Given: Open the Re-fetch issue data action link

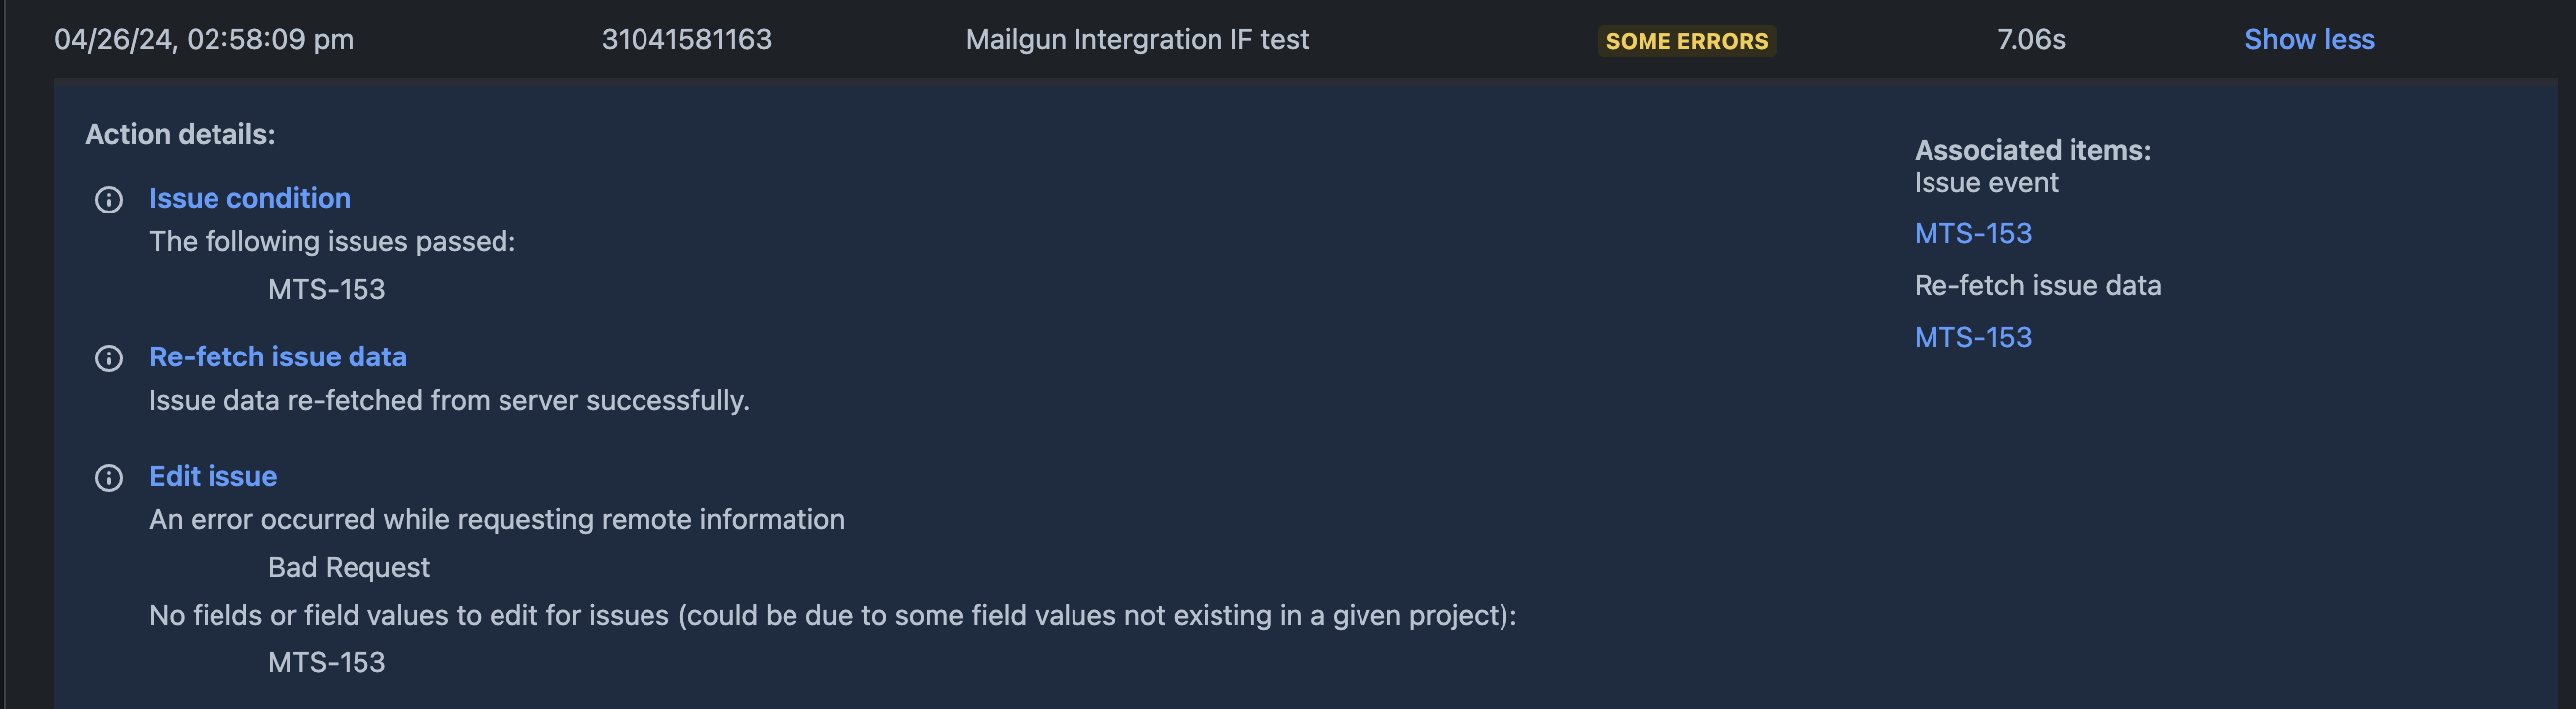Looking at the screenshot, I should [x=278, y=357].
